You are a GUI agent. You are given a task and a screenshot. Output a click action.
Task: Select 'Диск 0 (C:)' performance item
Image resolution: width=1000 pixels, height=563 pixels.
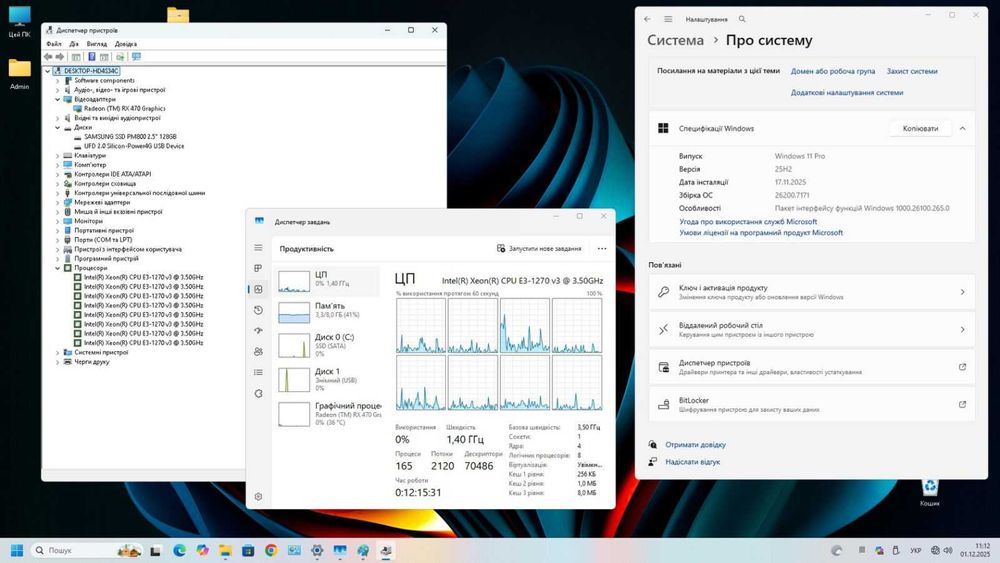point(328,345)
